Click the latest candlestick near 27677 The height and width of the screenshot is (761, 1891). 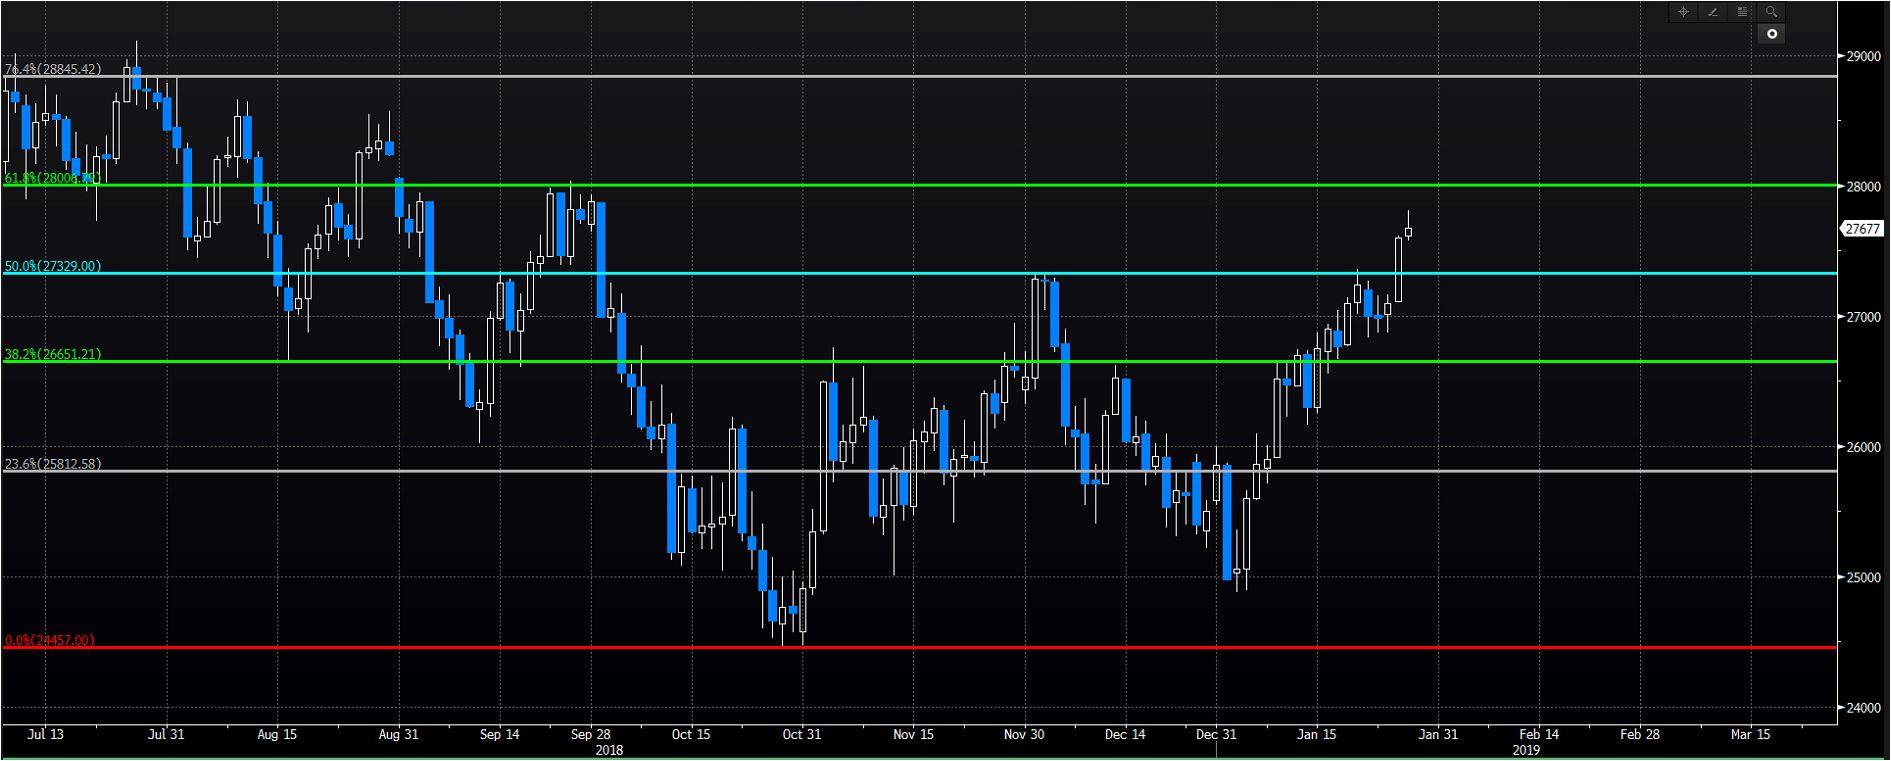pos(1408,232)
